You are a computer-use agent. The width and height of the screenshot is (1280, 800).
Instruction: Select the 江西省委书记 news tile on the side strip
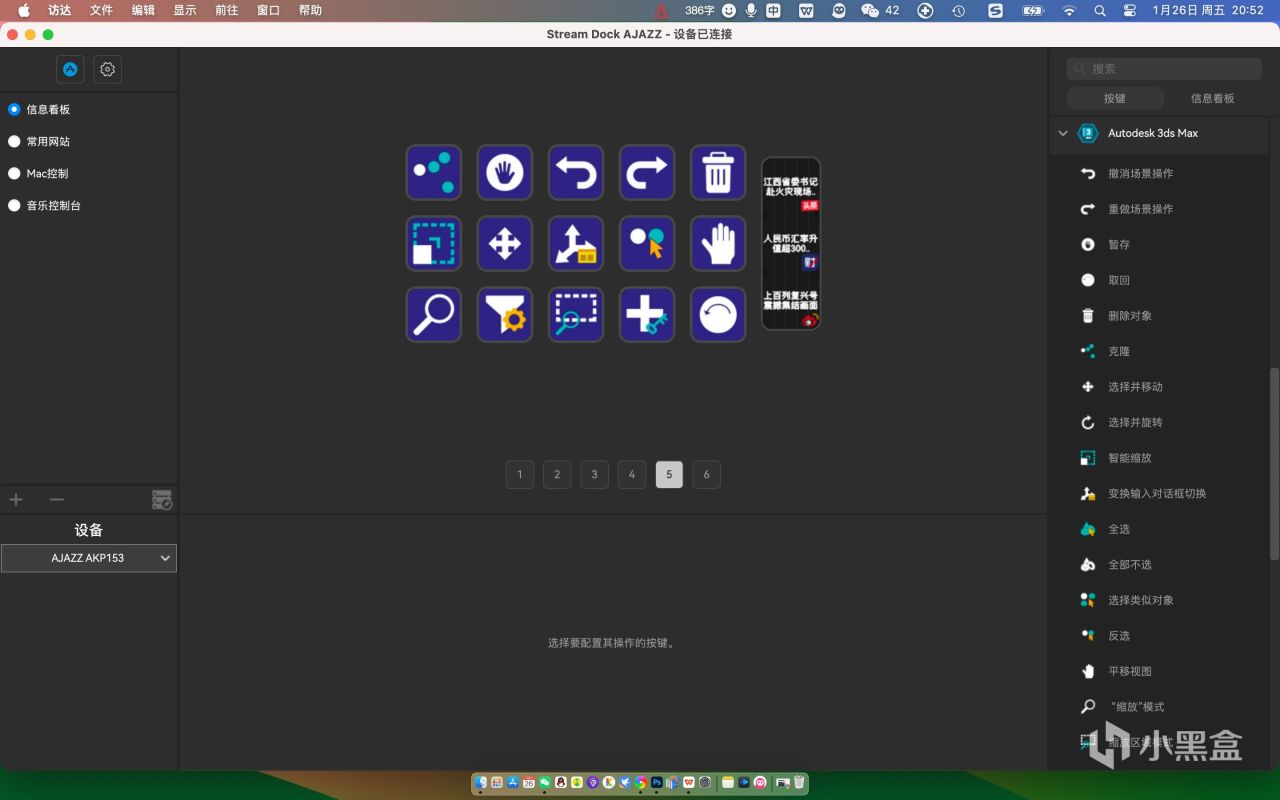[791, 192]
